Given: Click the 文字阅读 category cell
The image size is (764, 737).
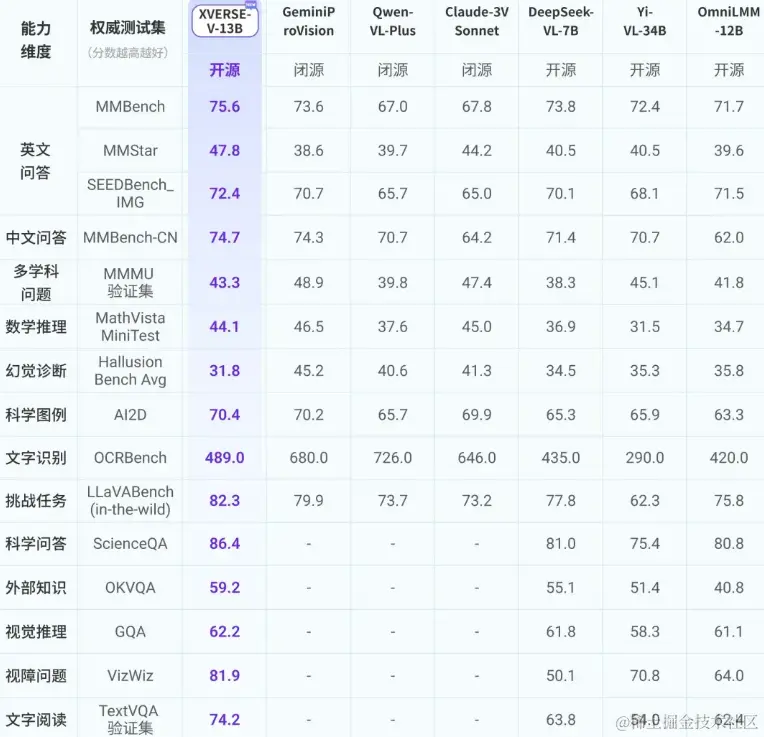Looking at the screenshot, I should click(36, 719).
